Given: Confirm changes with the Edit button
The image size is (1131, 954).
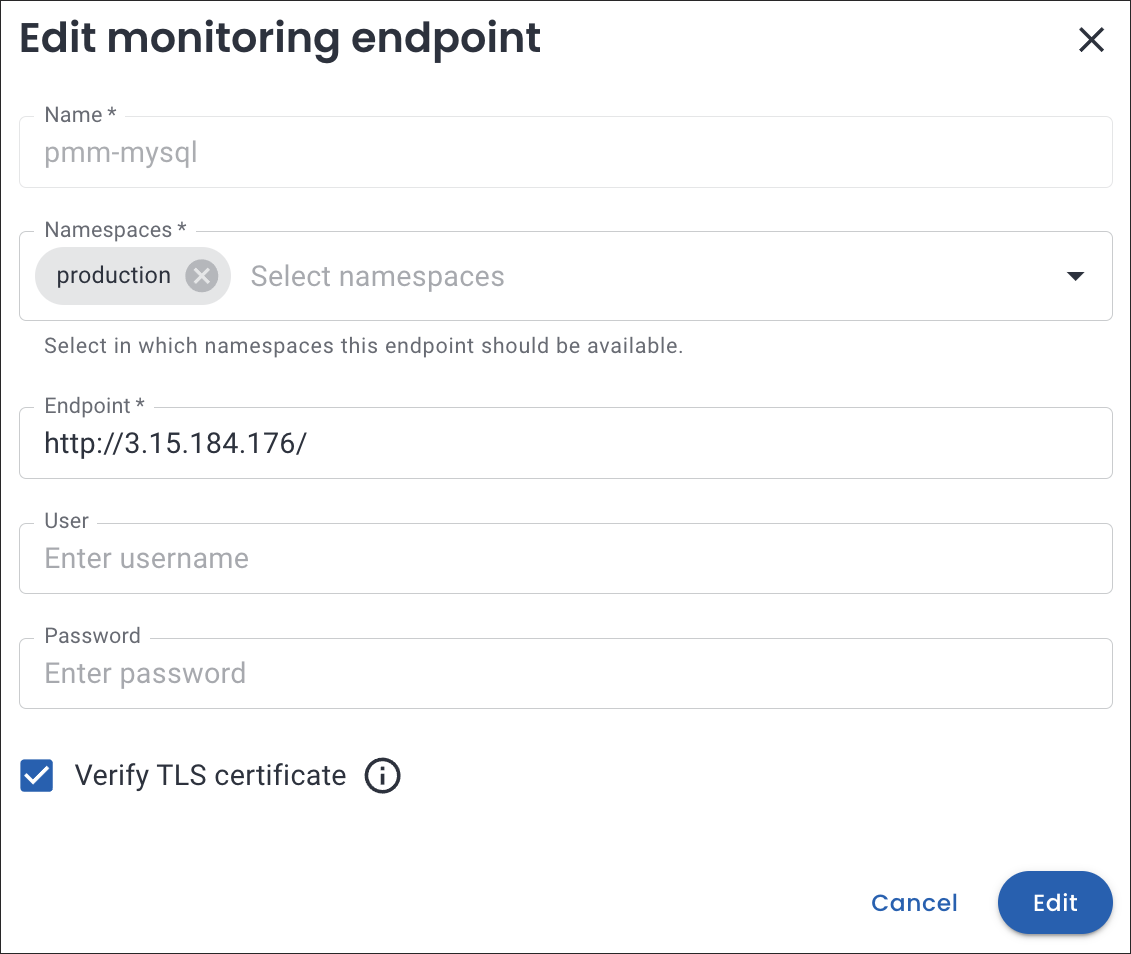Looking at the screenshot, I should 1054,903.
